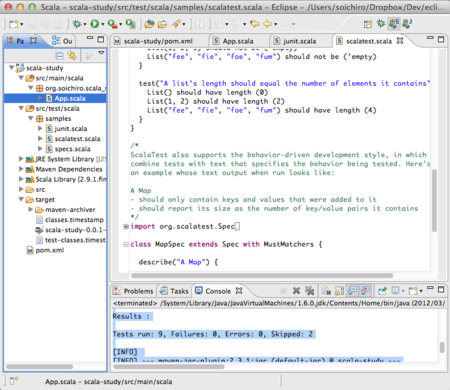Click the Package Explorer horizontal scrollbar
The width and height of the screenshot is (450, 390).
(39, 367)
